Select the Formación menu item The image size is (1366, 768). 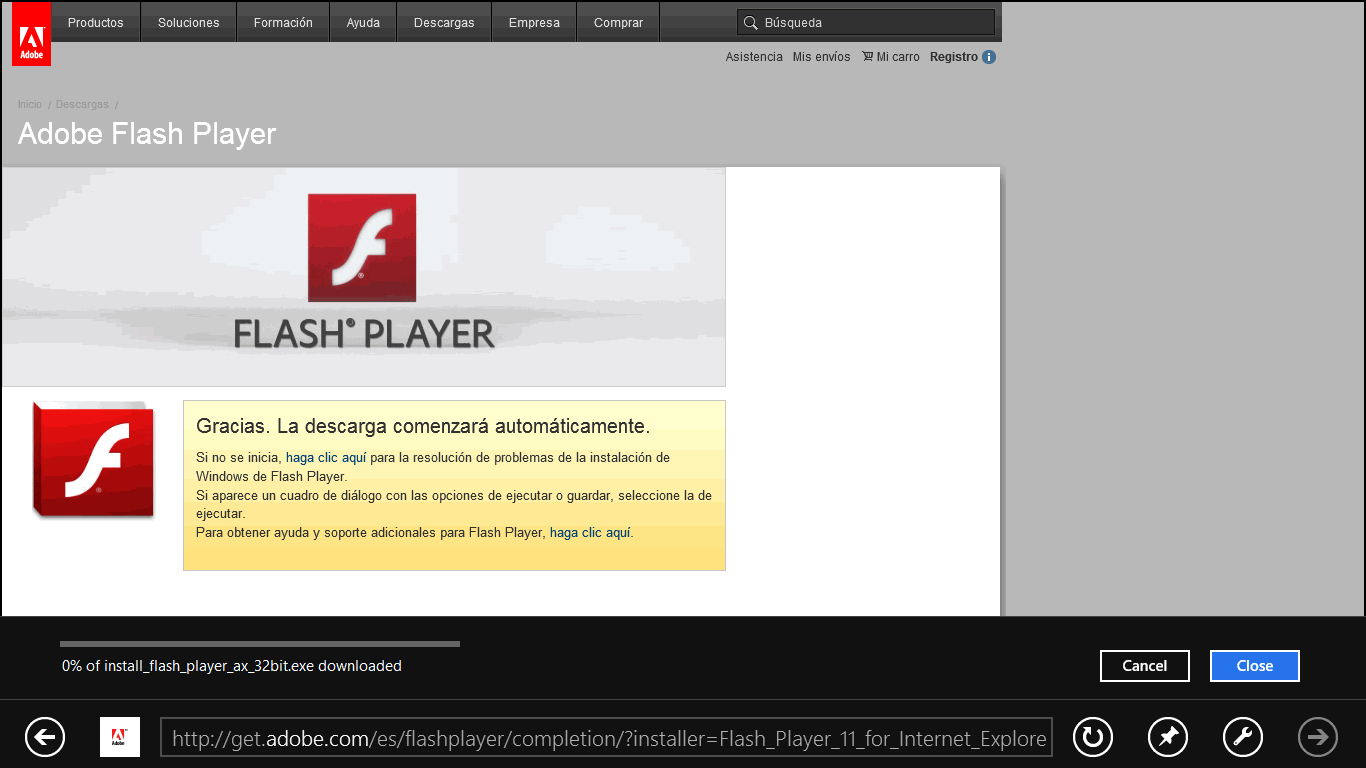(283, 22)
